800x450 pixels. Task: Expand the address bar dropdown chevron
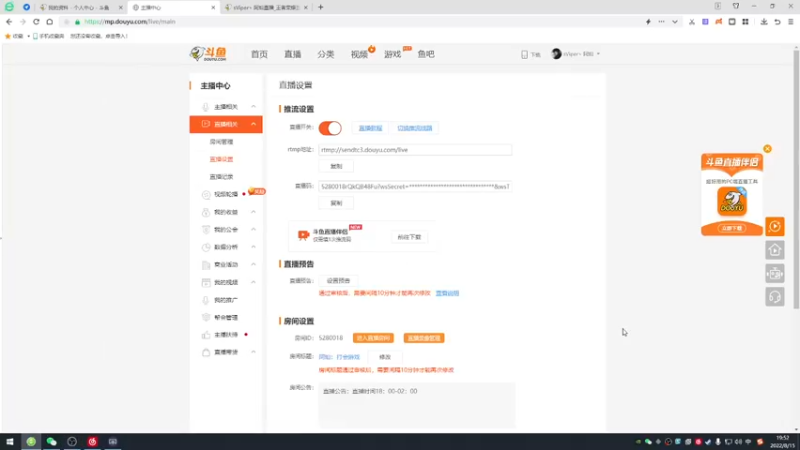(674, 22)
